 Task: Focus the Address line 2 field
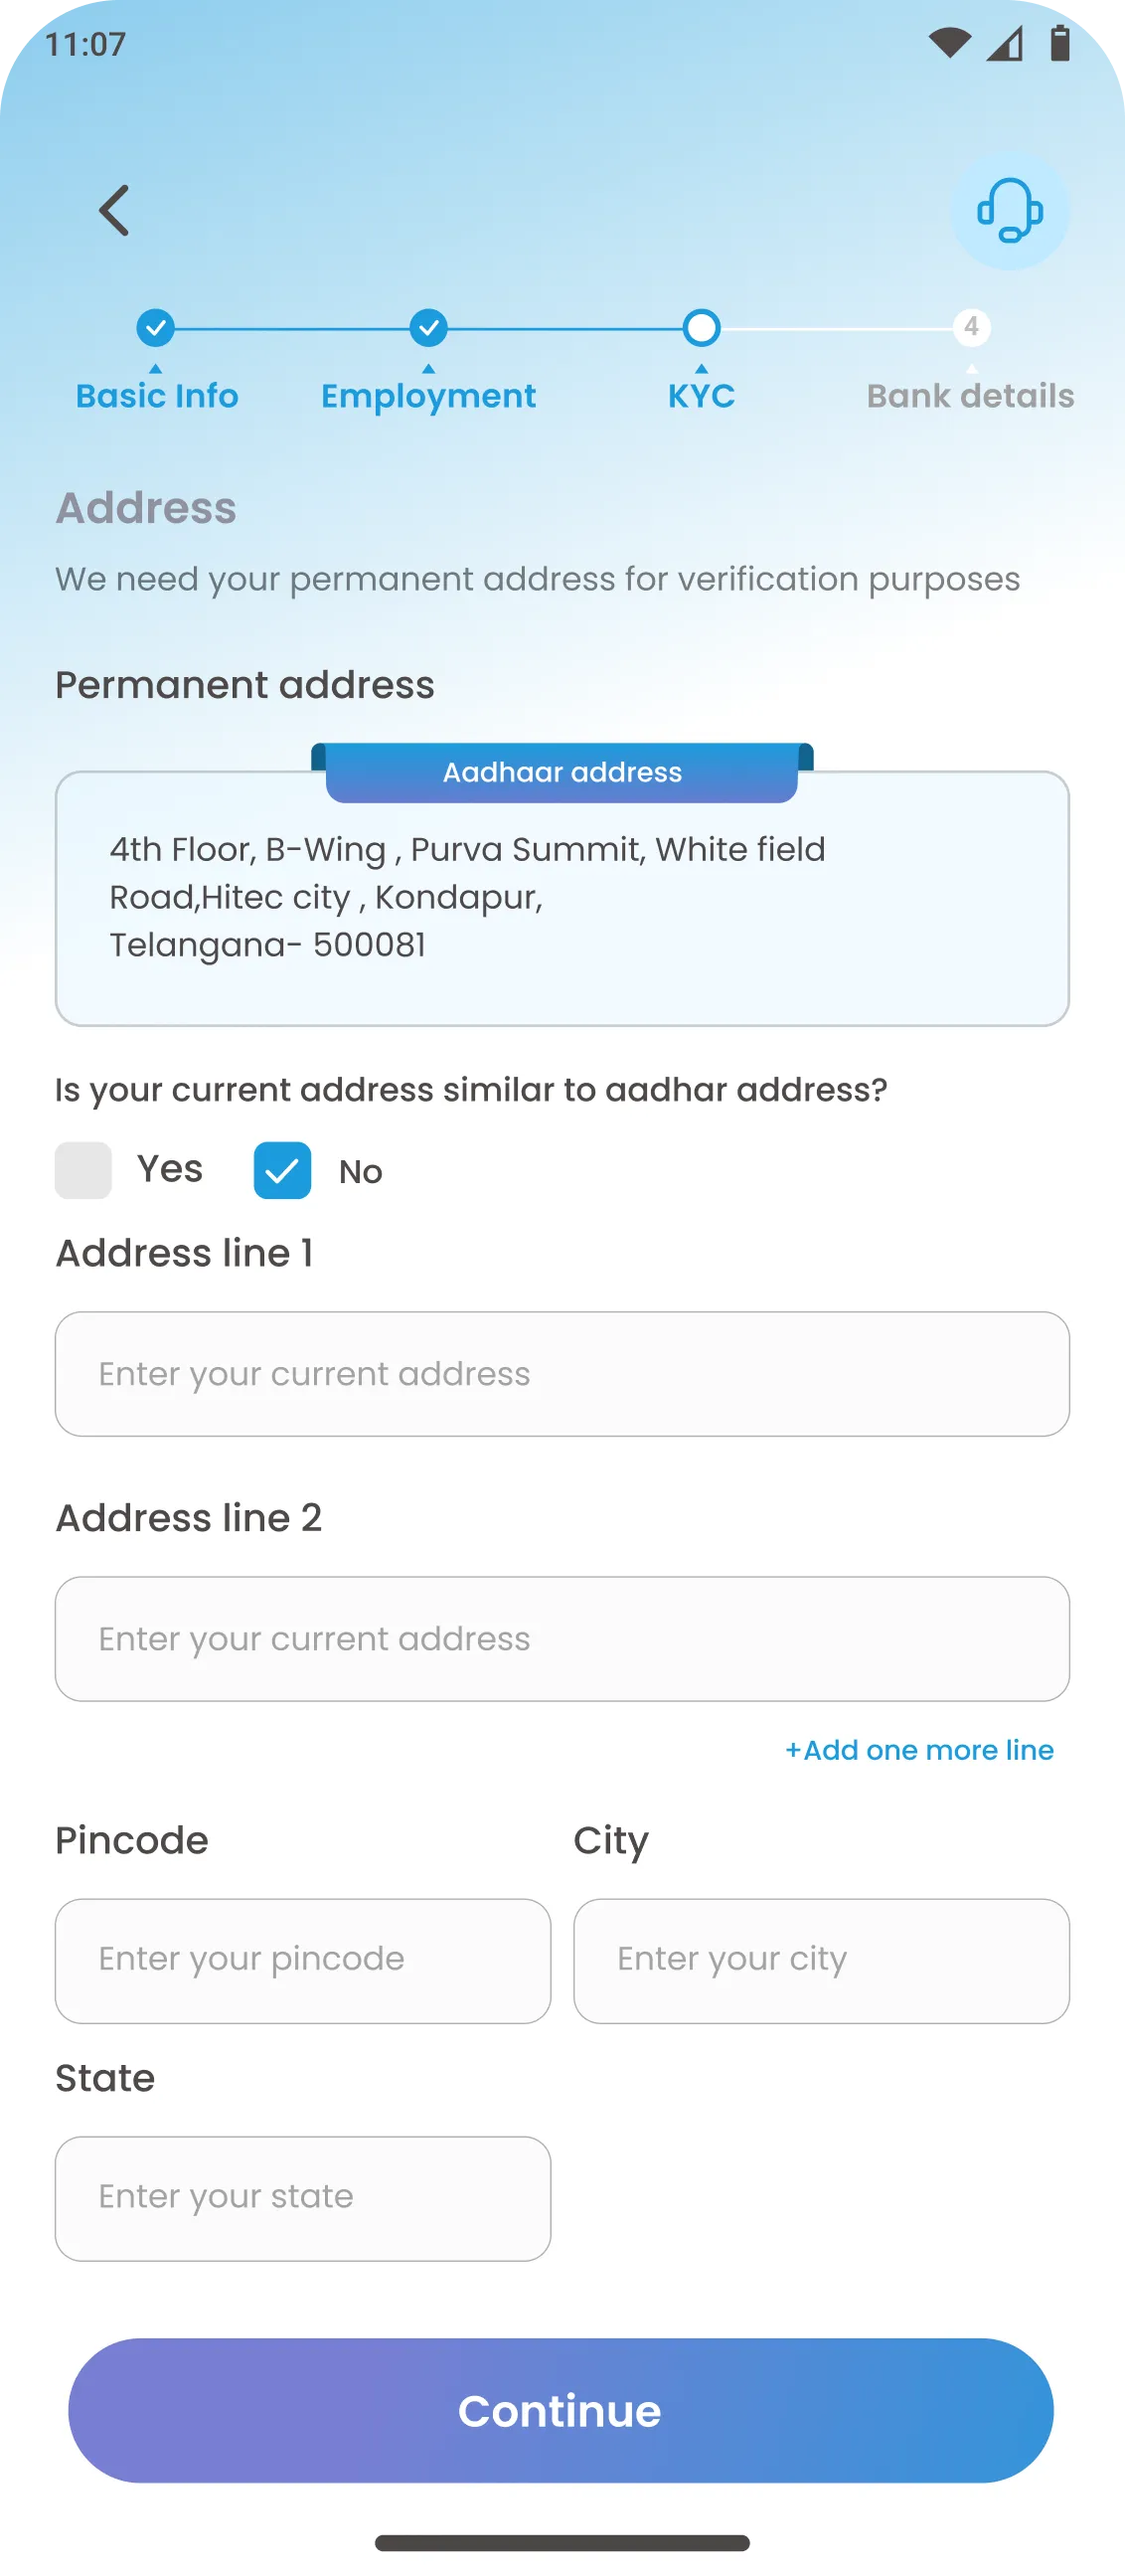(562, 1639)
